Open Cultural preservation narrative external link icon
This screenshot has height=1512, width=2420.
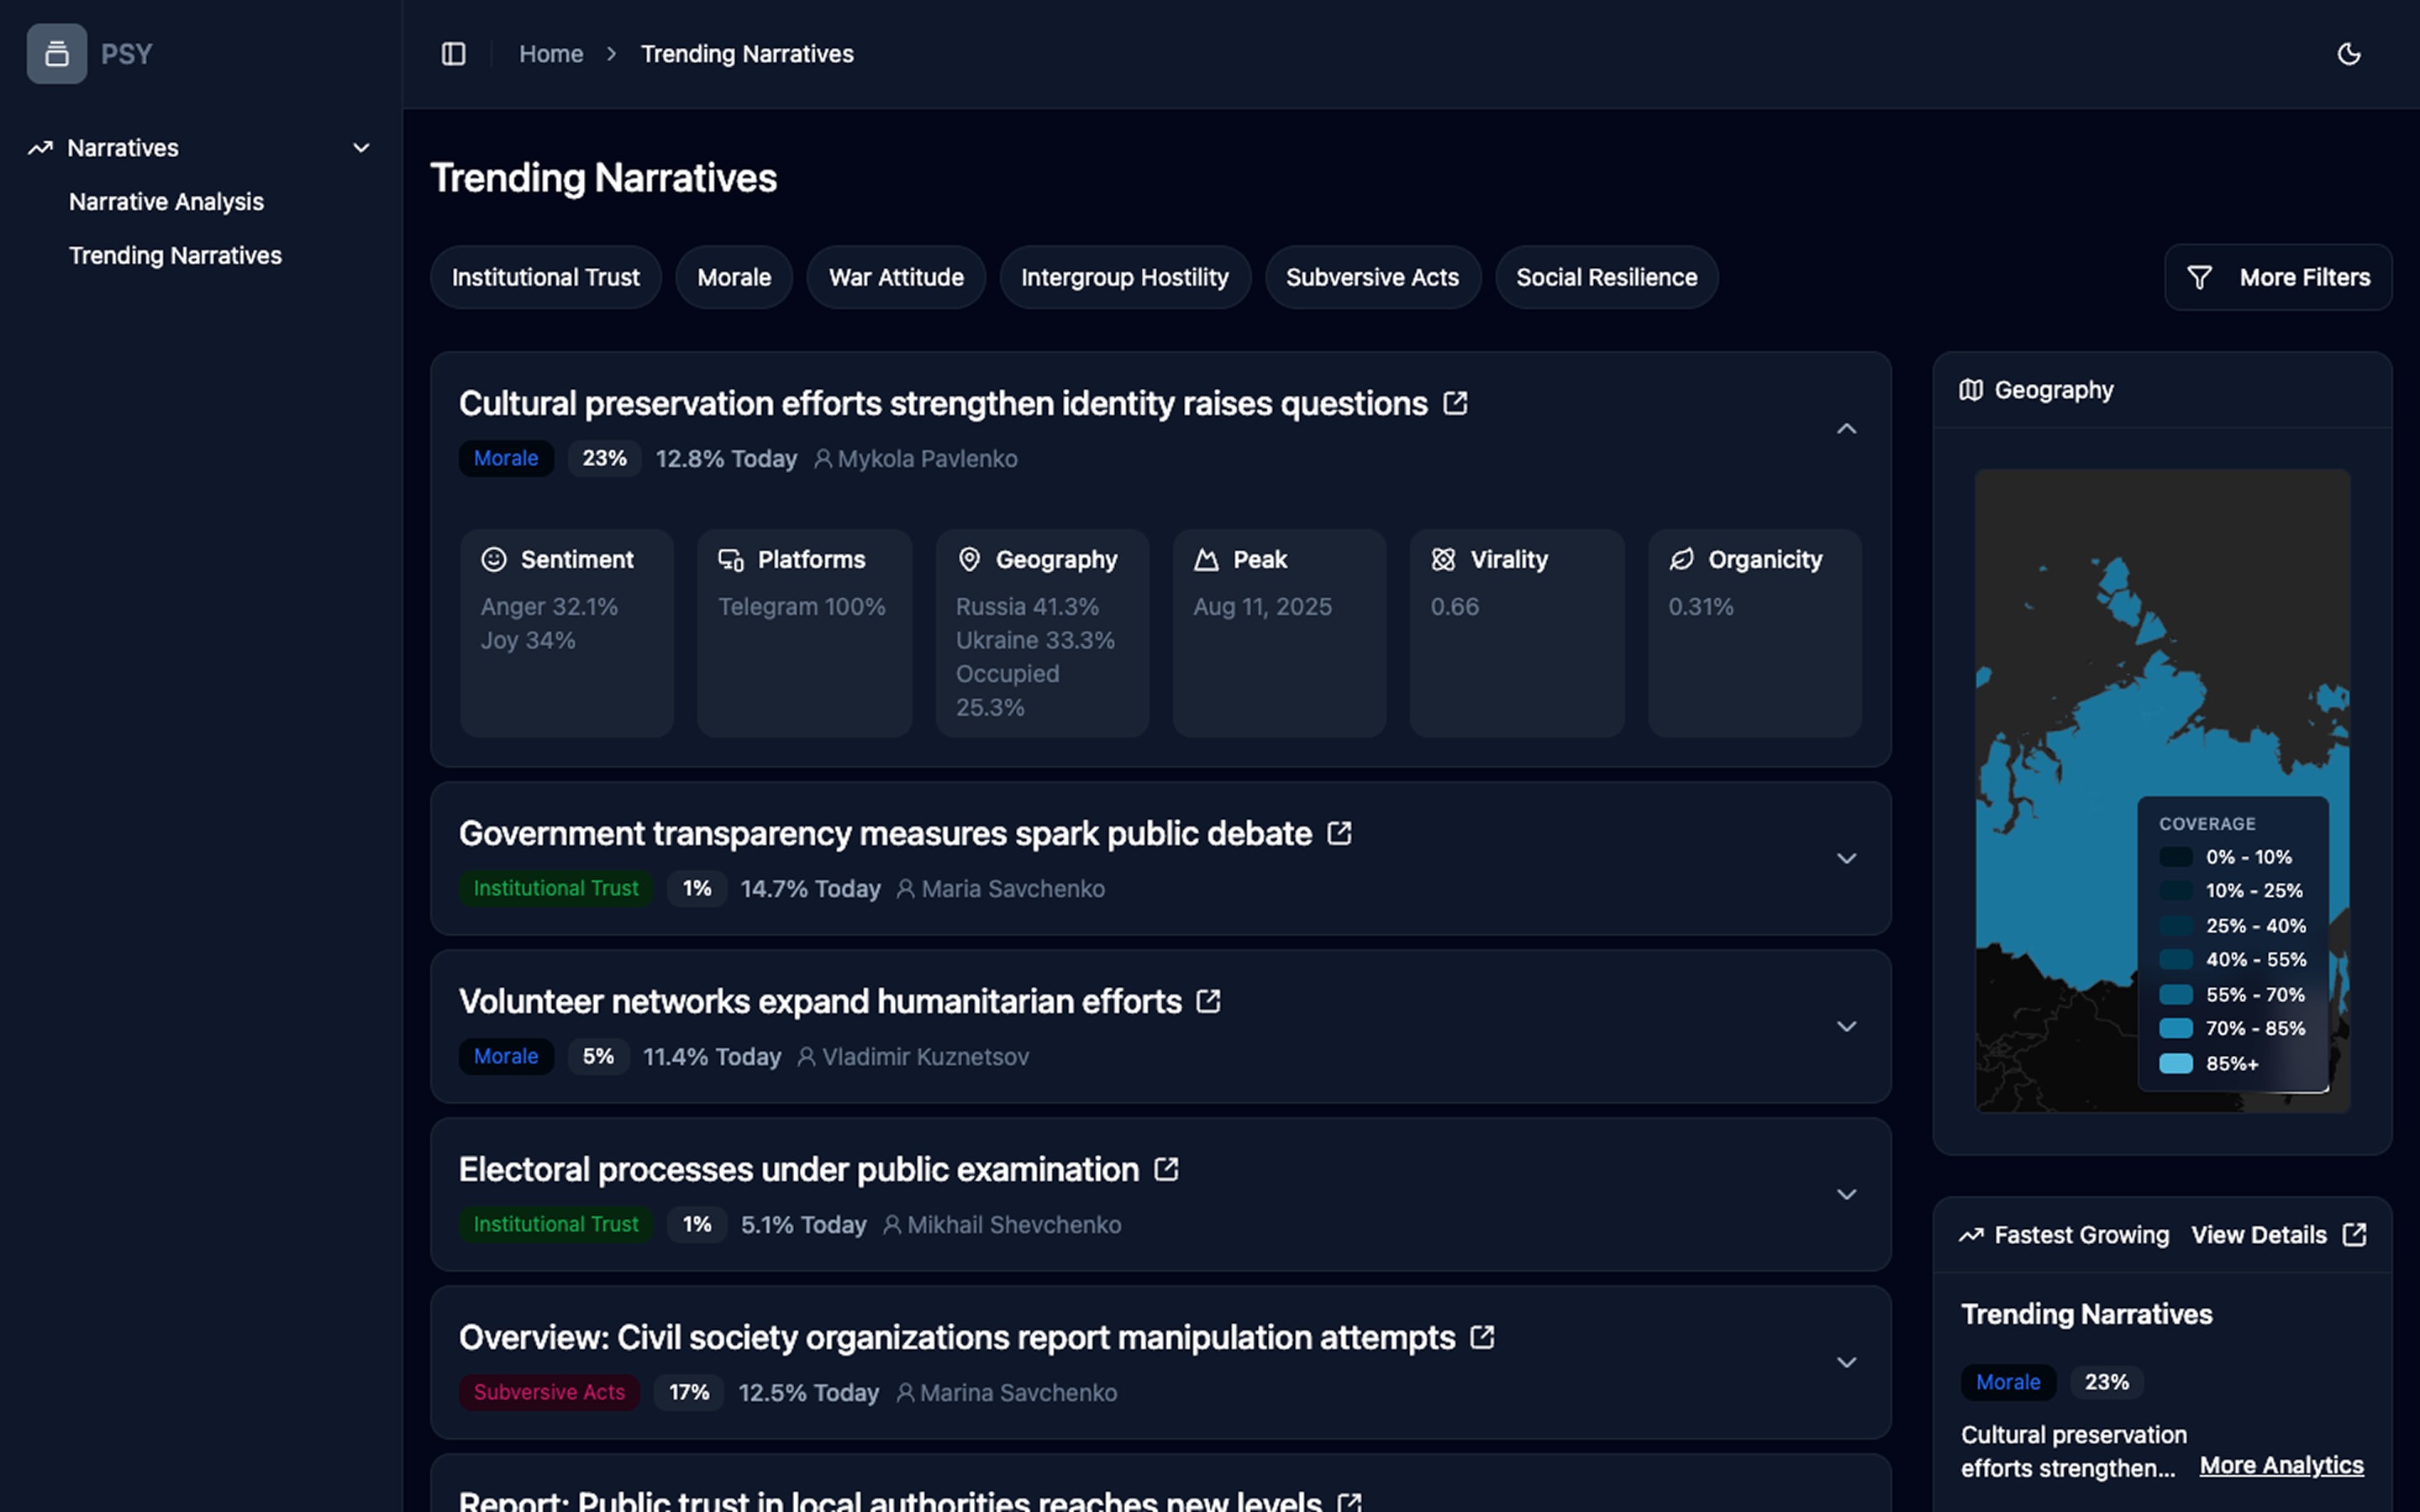point(1455,403)
